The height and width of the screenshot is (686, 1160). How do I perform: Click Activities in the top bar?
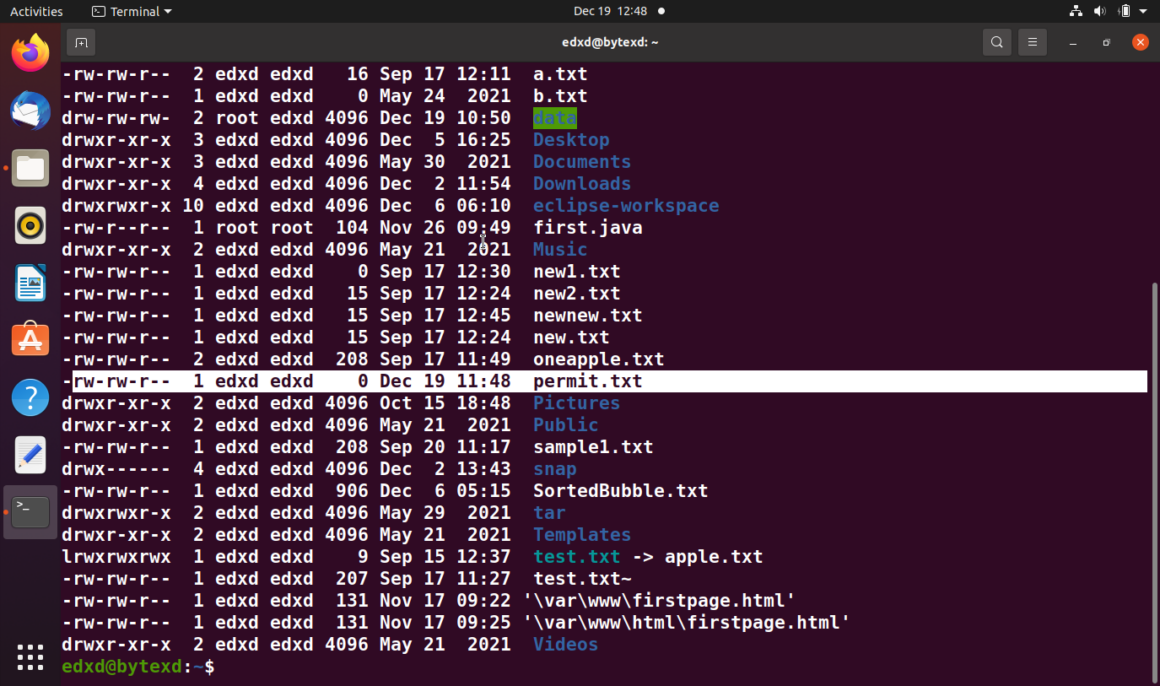click(x=36, y=11)
